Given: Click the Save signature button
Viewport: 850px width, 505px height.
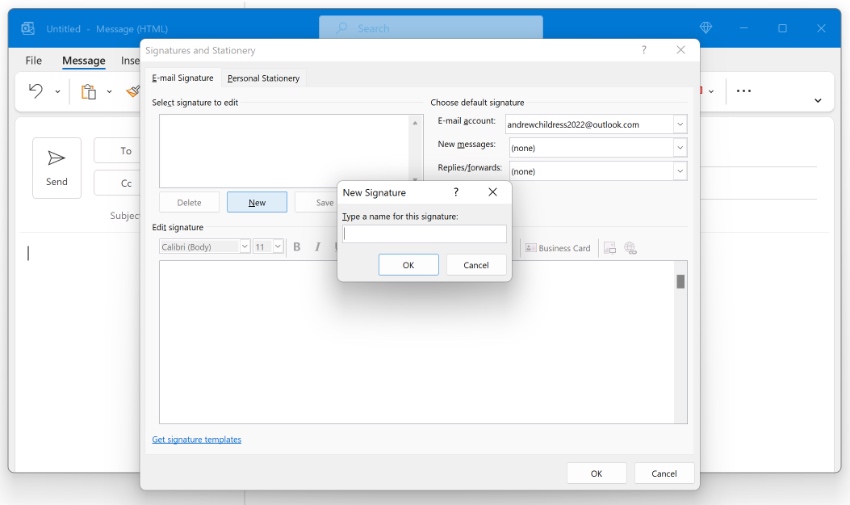Looking at the screenshot, I should [317, 203].
